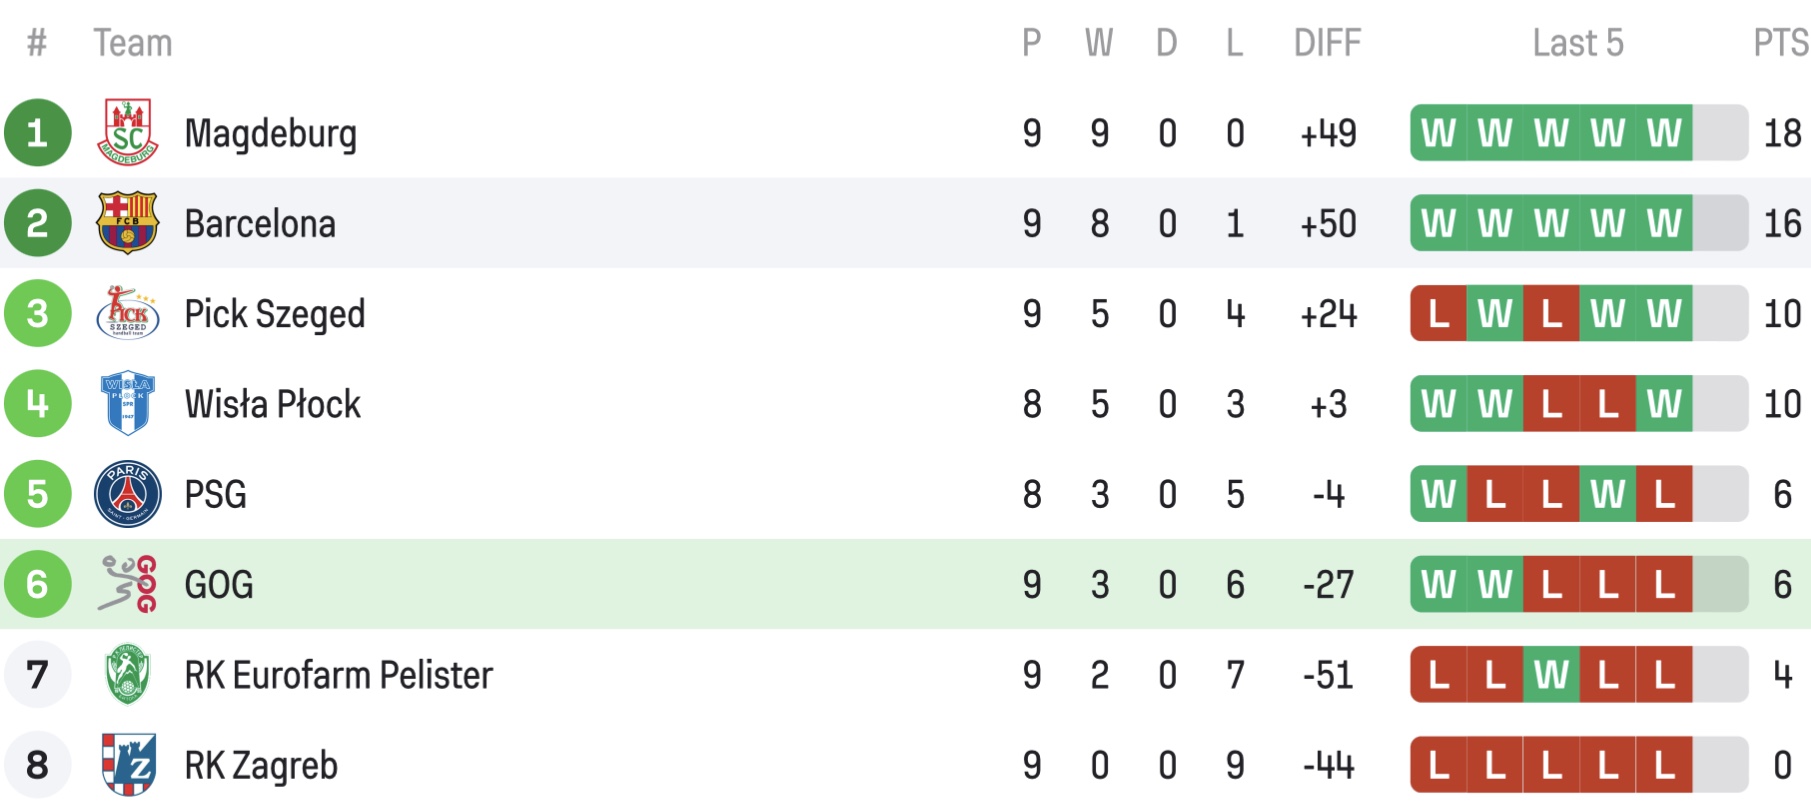This screenshot has width=1811, height=808.
Task: Click Pick Szeged's first loss form badge
Action: [x=1439, y=313]
